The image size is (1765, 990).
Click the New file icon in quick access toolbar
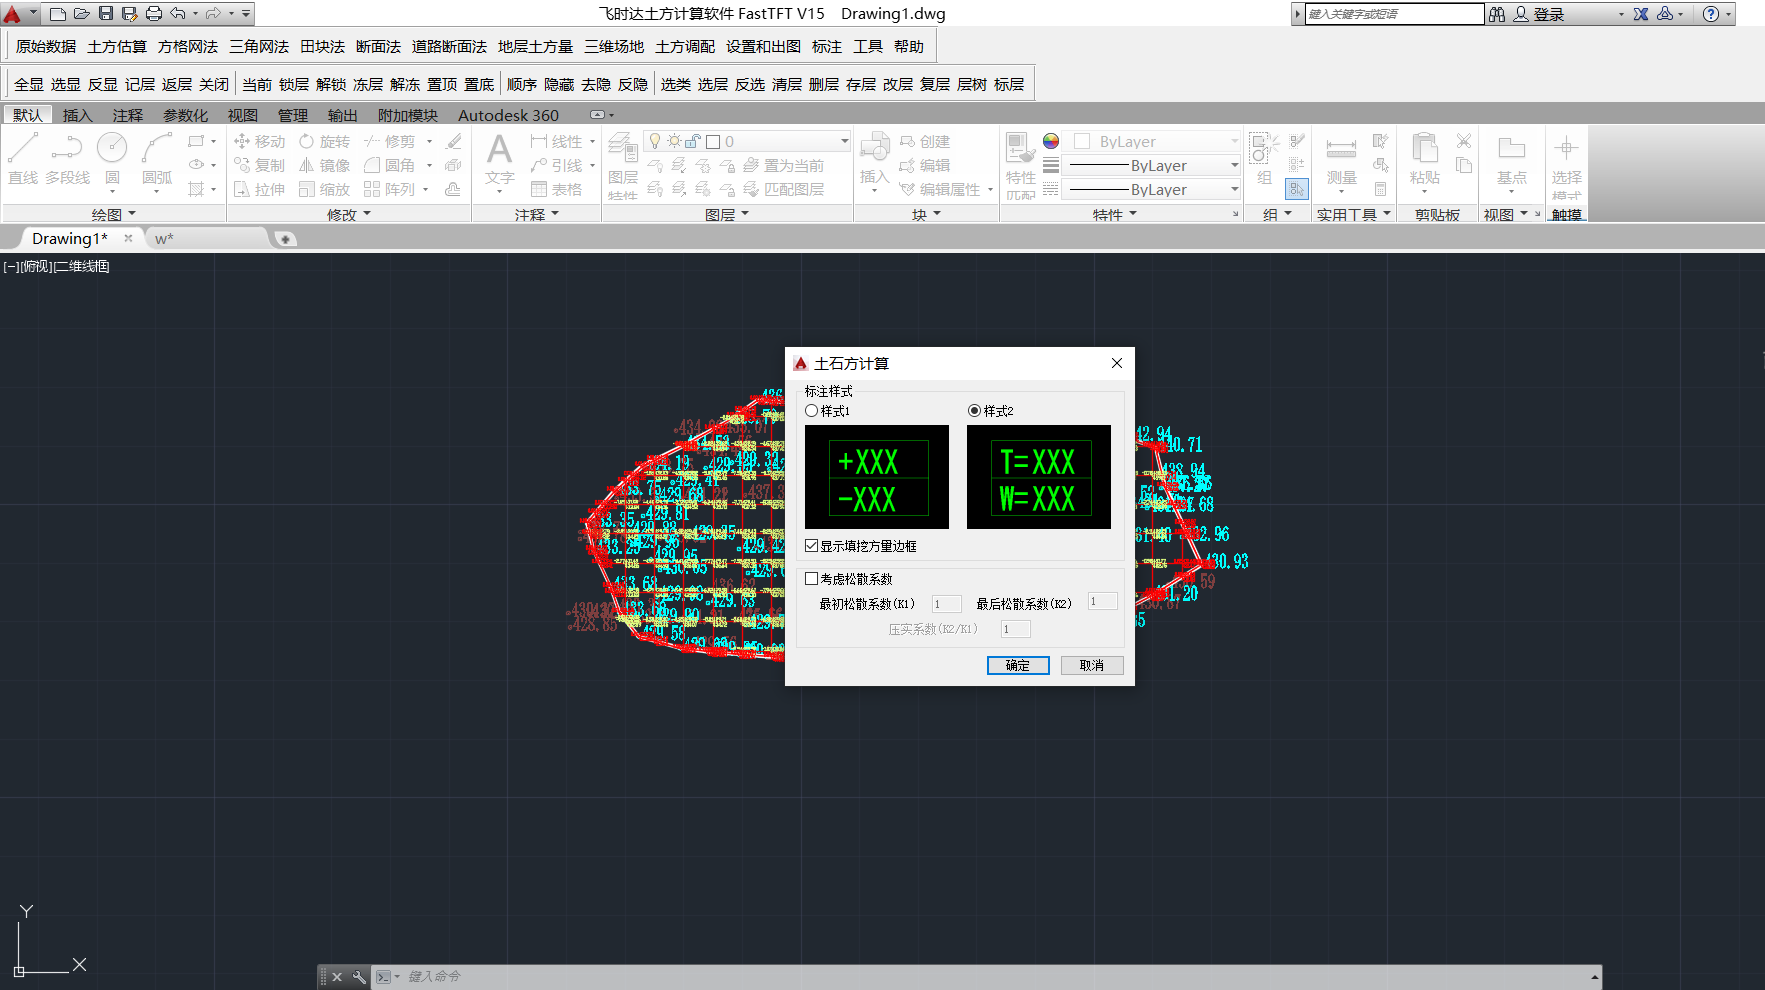pyautogui.click(x=58, y=14)
